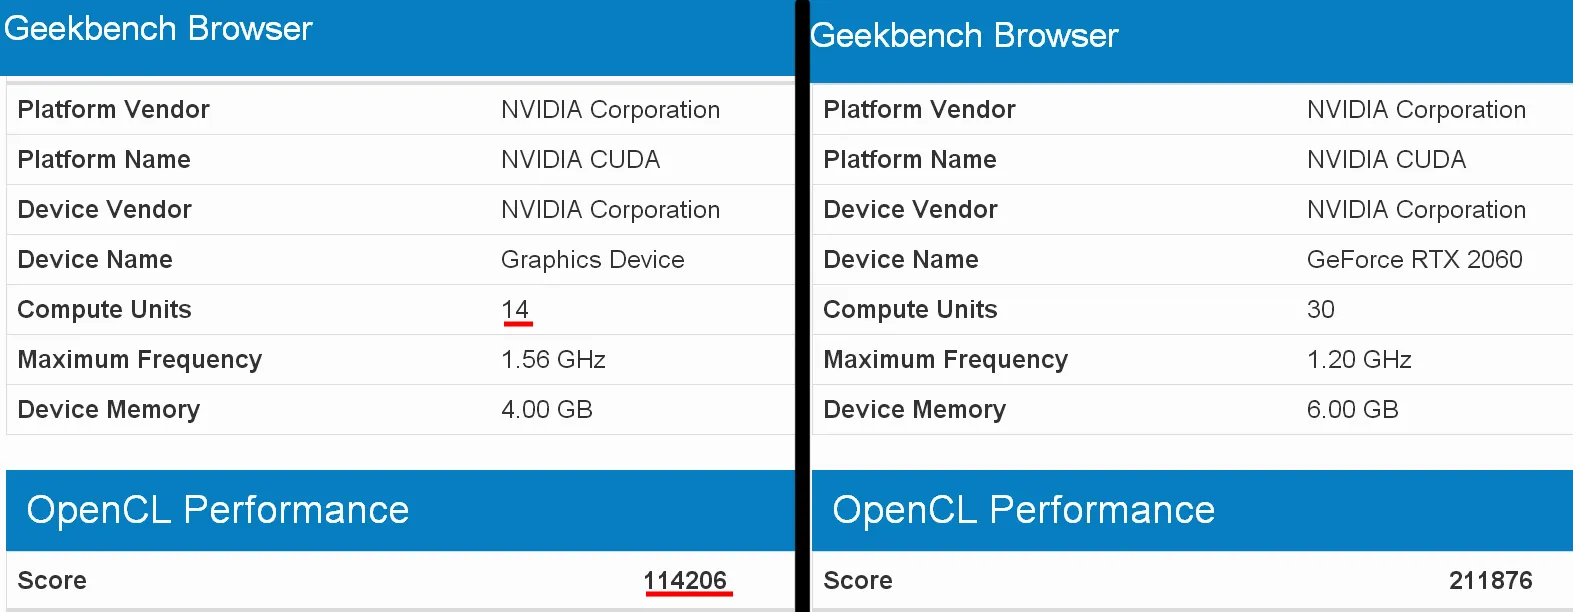Select Compute Units value 30
The height and width of the screenshot is (612, 1574).
1320,309
